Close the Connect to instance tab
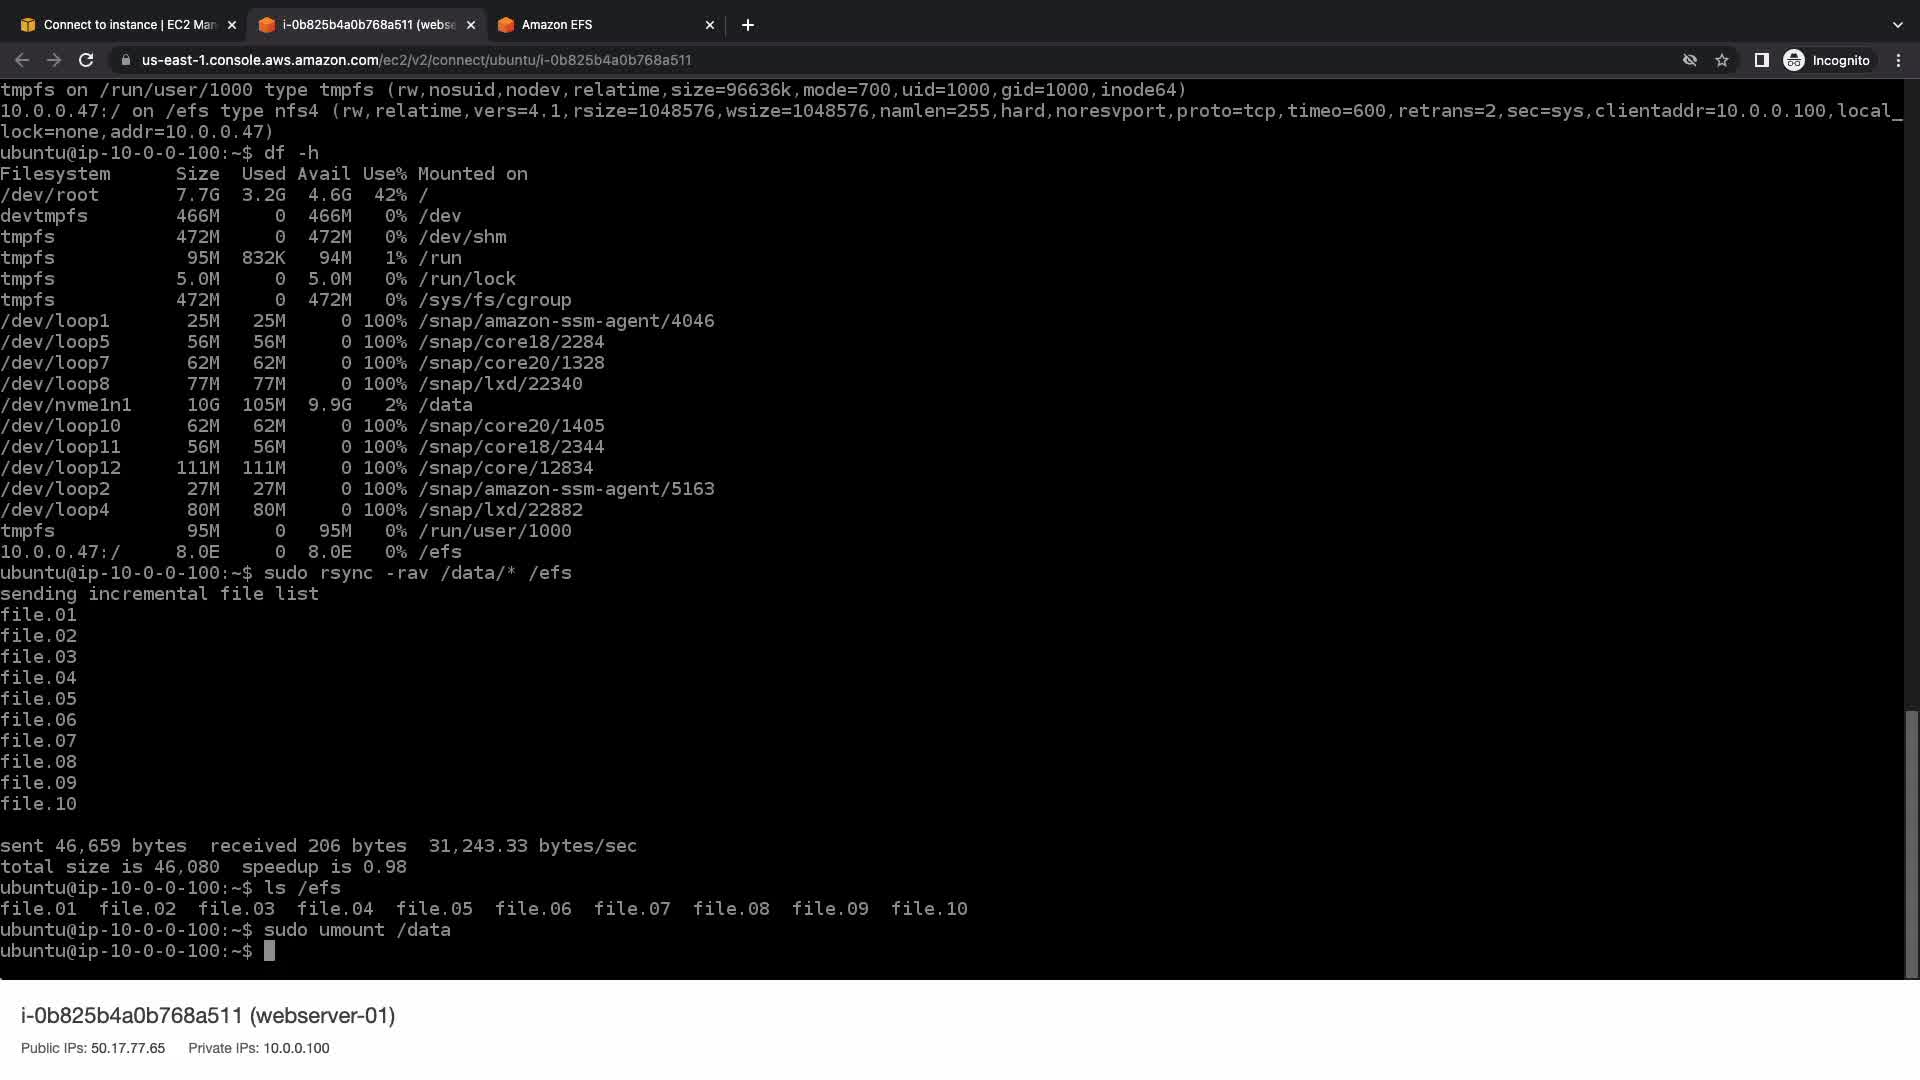Image resolution: width=1920 pixels, height=1080 pixels. 232,25
